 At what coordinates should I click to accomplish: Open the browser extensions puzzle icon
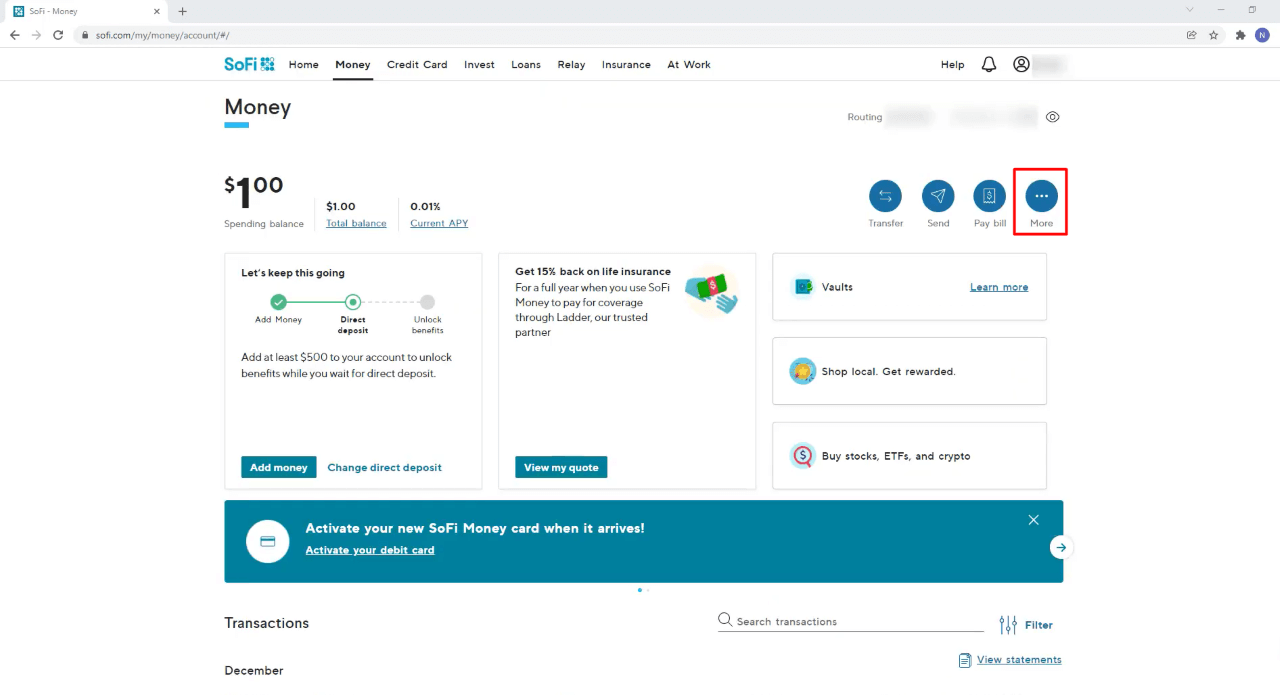click(x=1240, y=34)
